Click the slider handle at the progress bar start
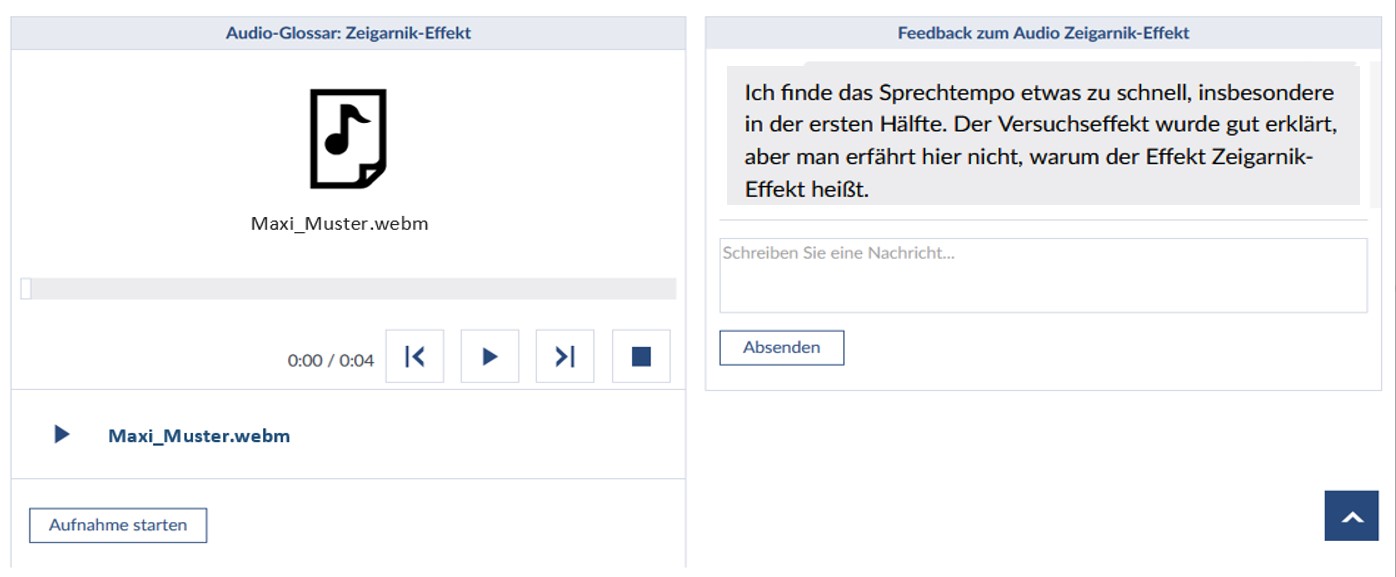The width and height of the screenshot is (1396, 577). (26, 289)
